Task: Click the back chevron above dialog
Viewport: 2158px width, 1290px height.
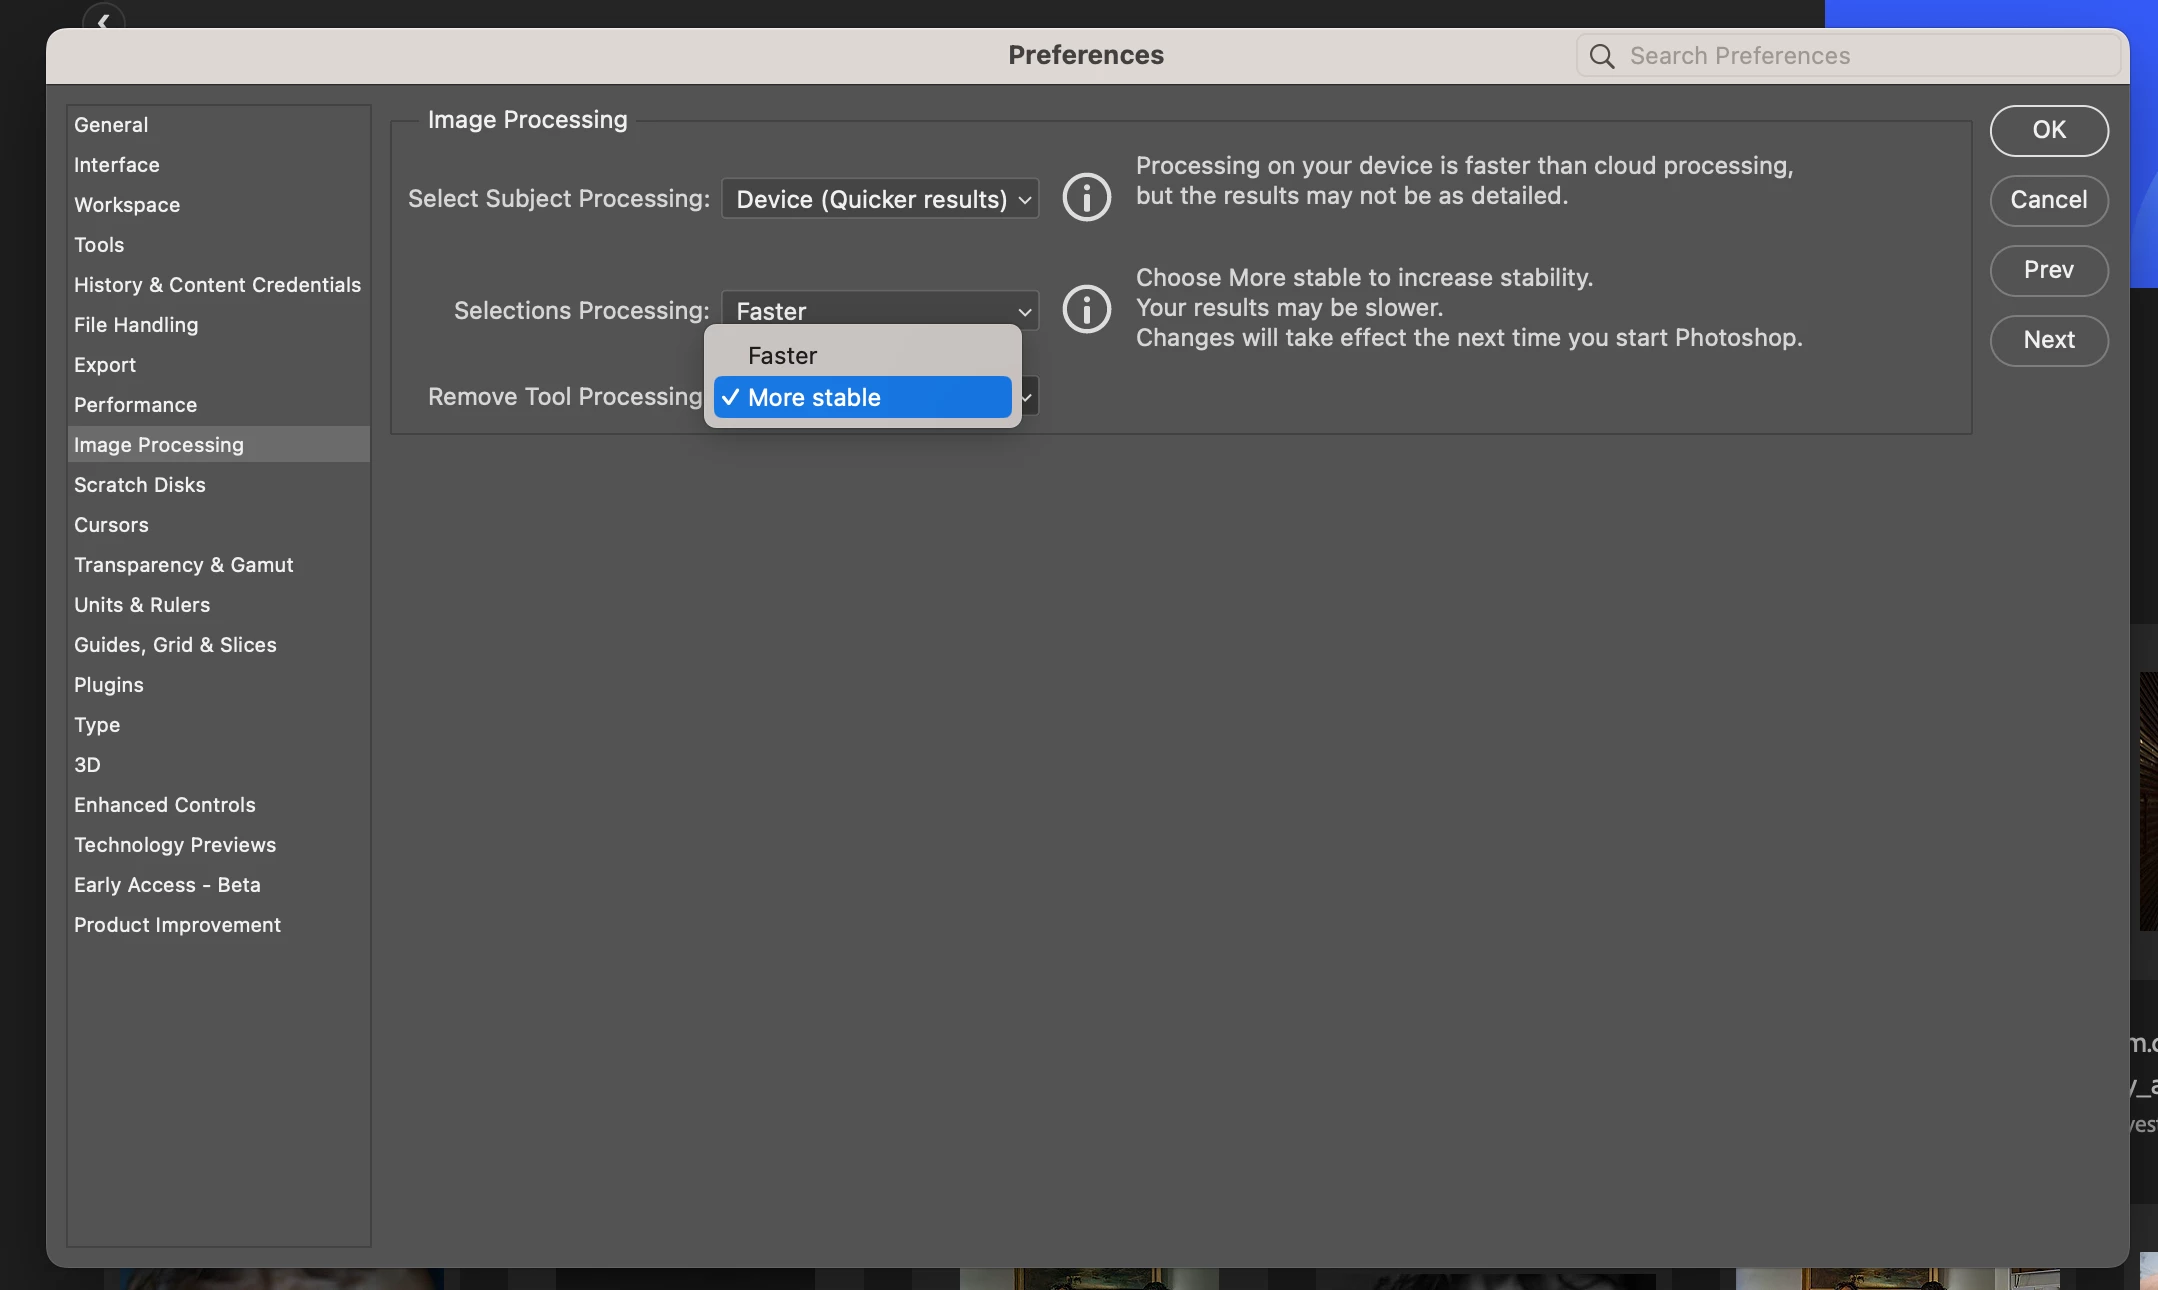Action: [x=104, y=19]
